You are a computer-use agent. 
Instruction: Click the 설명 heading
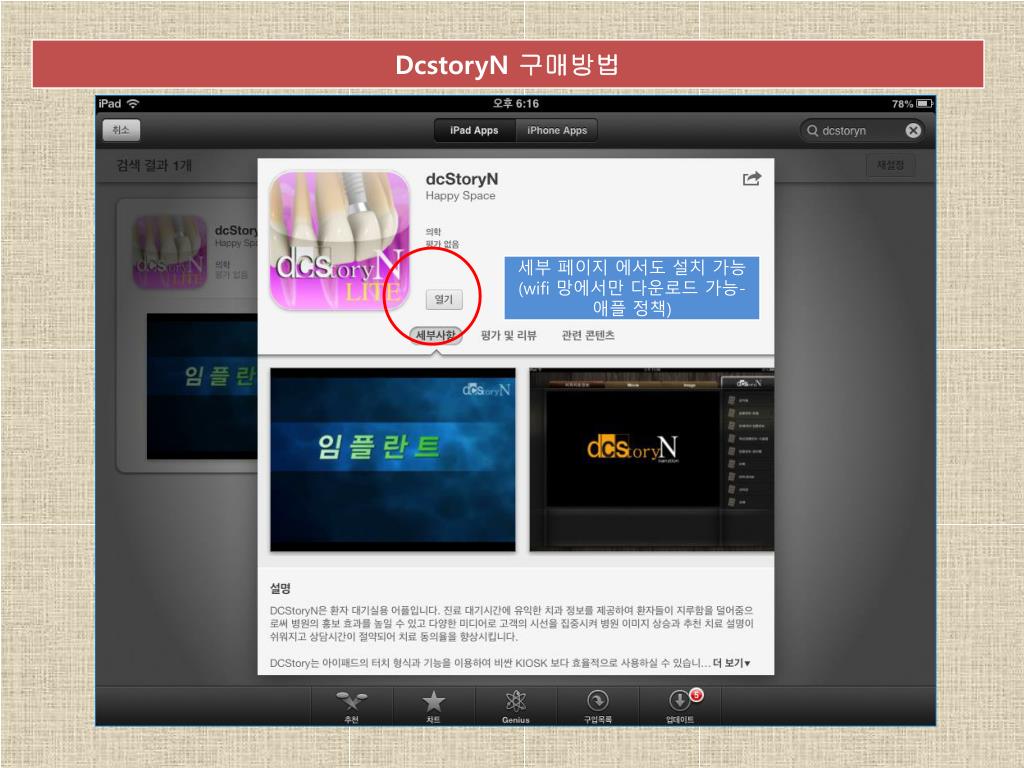(x=280, y=588)
